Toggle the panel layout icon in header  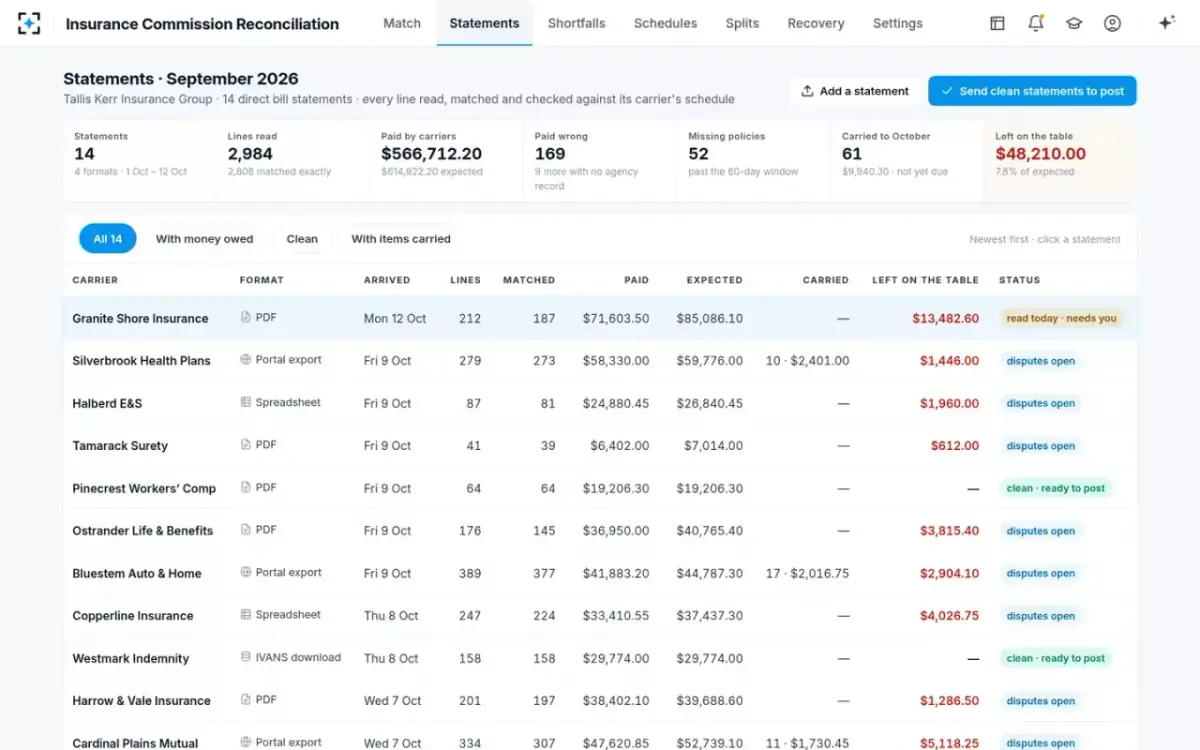coord(997,23)
